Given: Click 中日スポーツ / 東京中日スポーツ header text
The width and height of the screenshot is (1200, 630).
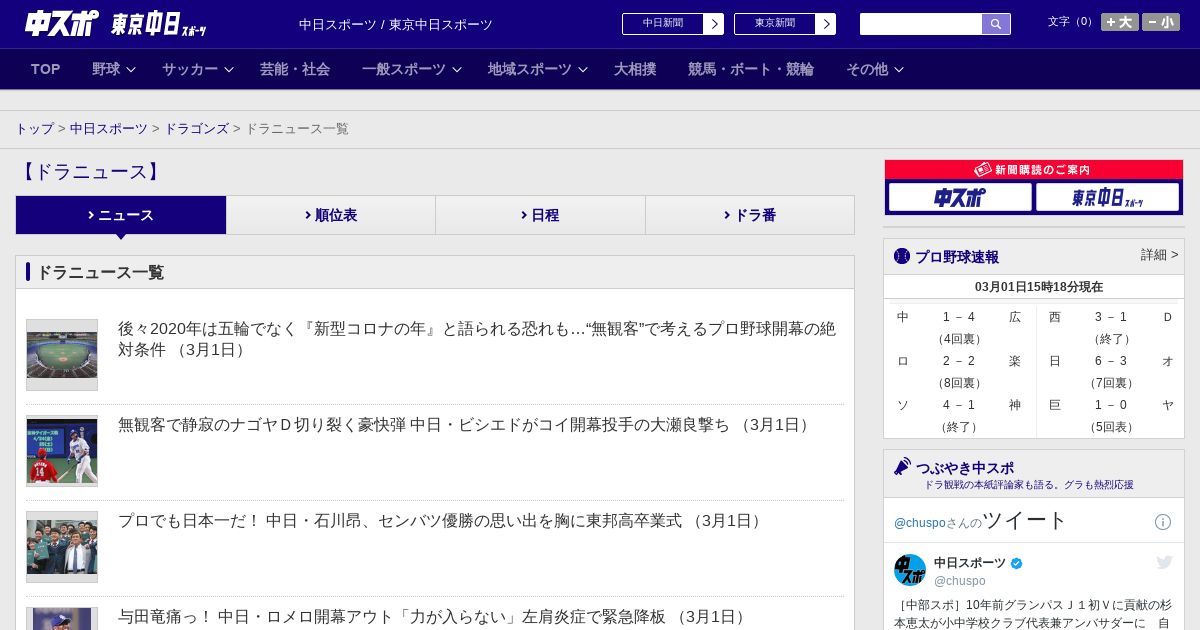Looking at the screenshot, I should pos(396,24).
